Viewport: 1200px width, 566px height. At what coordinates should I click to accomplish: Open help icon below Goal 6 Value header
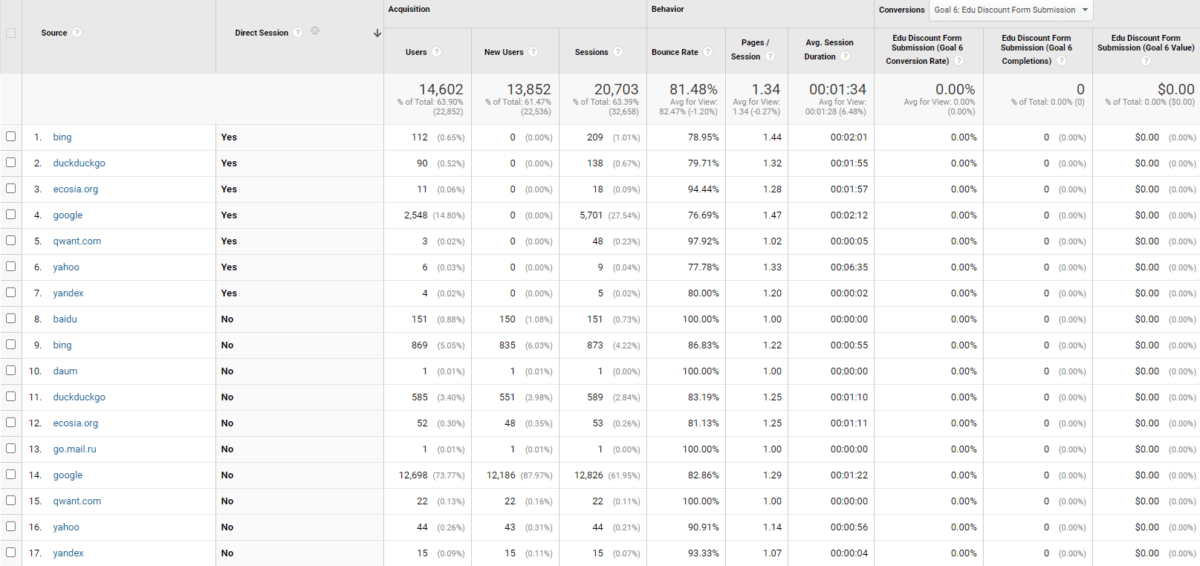1146,61
